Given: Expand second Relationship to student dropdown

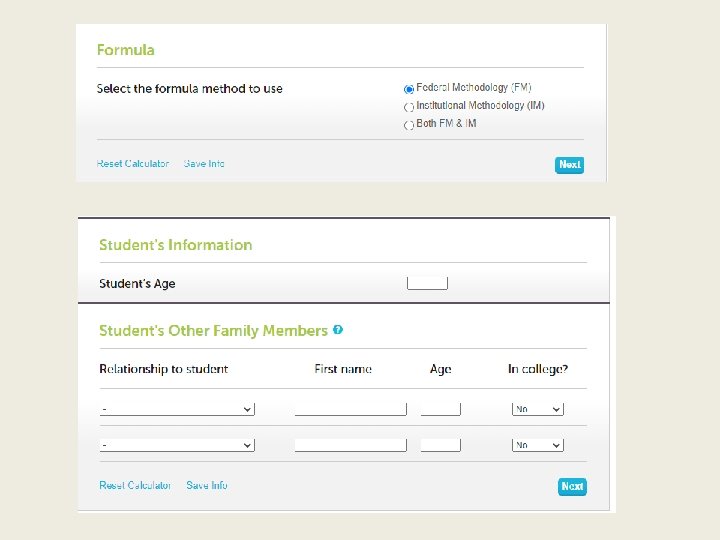Looking at the screenshot, I should click(177, 445).
